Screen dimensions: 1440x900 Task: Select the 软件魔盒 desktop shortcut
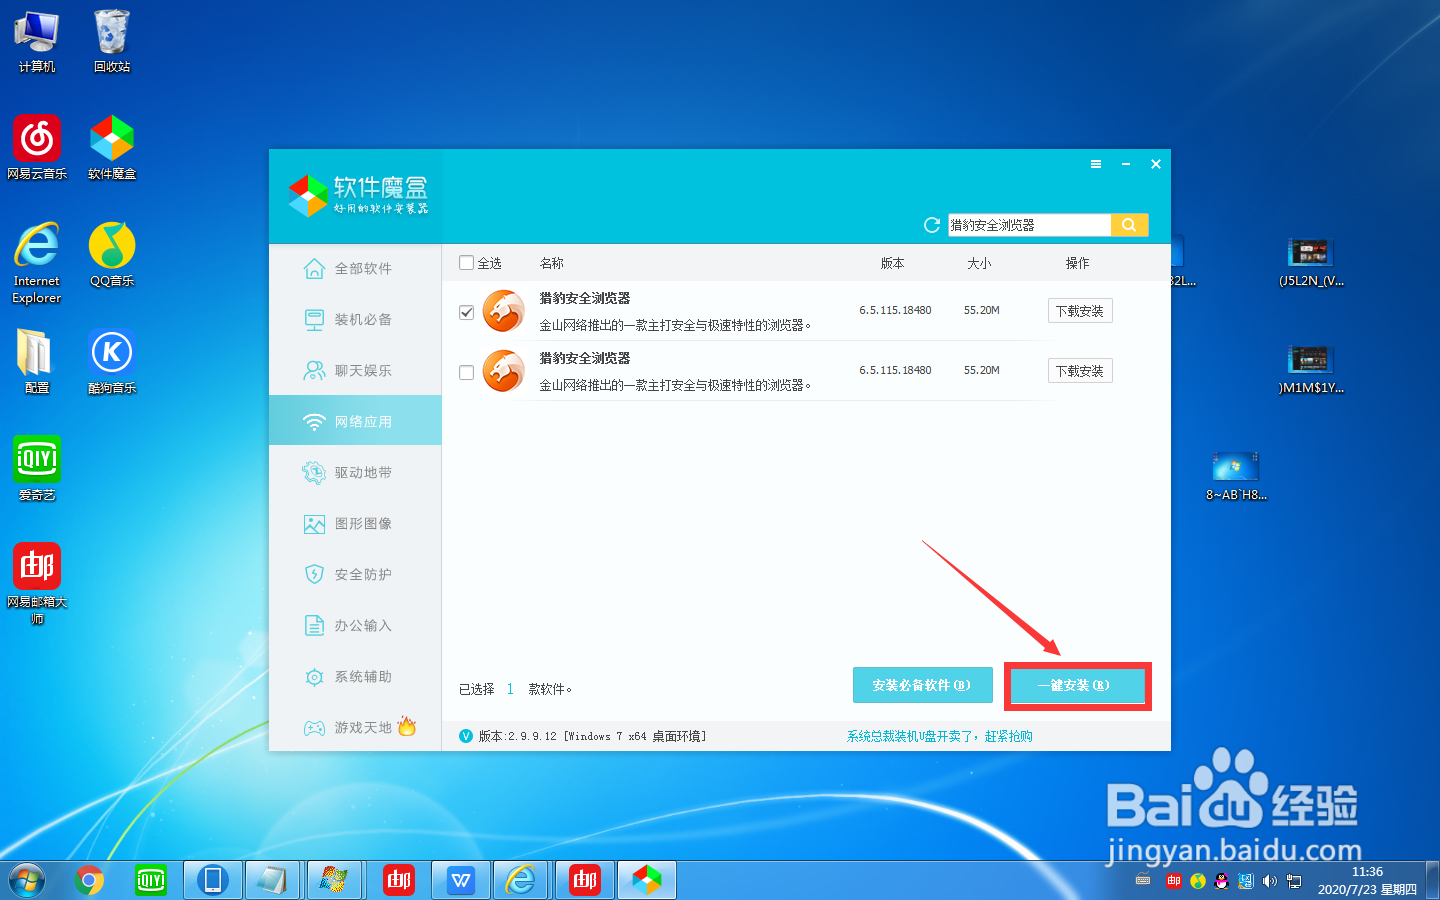click(112, 147)
